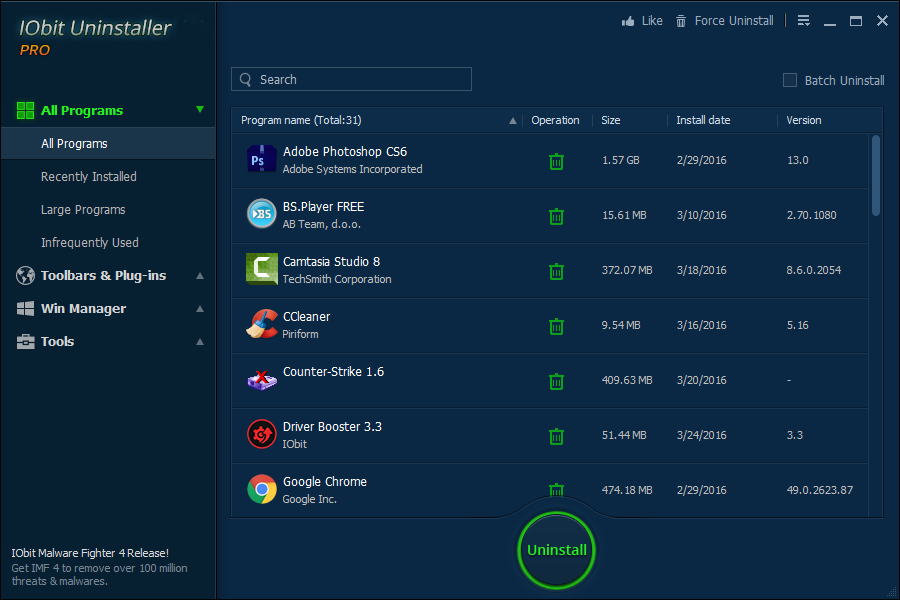Select the Adobe Photoshop CS6 name text
This screenshot has width=900, height=600.
(x=345, y=152)
